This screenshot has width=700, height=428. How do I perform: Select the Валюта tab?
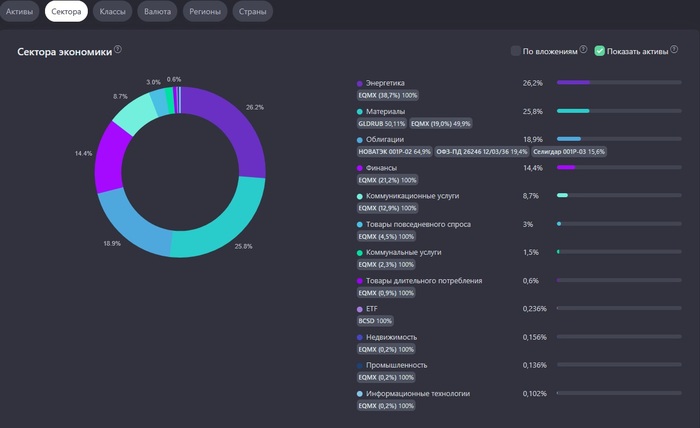pos(158,13)
